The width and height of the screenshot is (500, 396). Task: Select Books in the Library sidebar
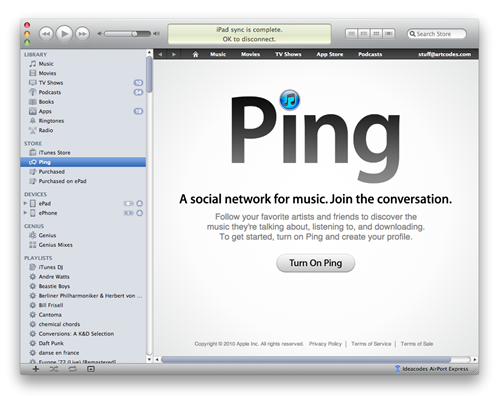click(x=83, y=102)
